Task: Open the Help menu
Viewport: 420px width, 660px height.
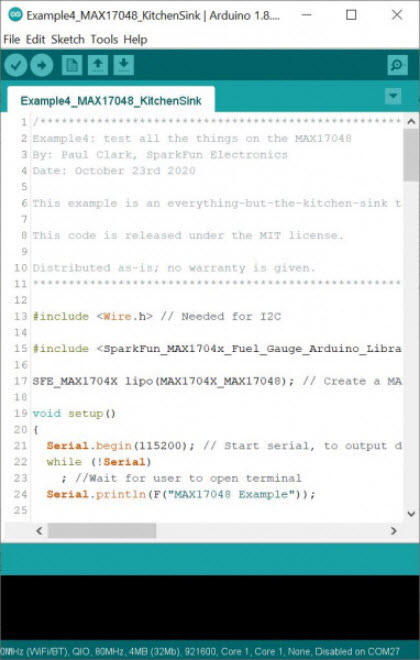Action: pyautogui.click(x=135, y=40)
